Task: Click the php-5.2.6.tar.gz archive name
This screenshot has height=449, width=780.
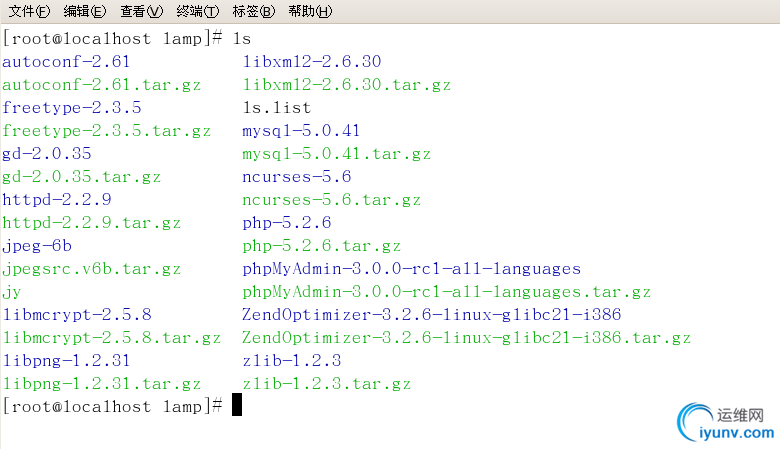Action: pos(321,246)
